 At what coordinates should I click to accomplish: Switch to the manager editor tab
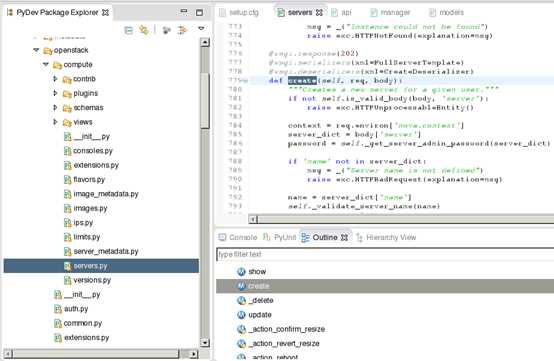pos(390,13)
